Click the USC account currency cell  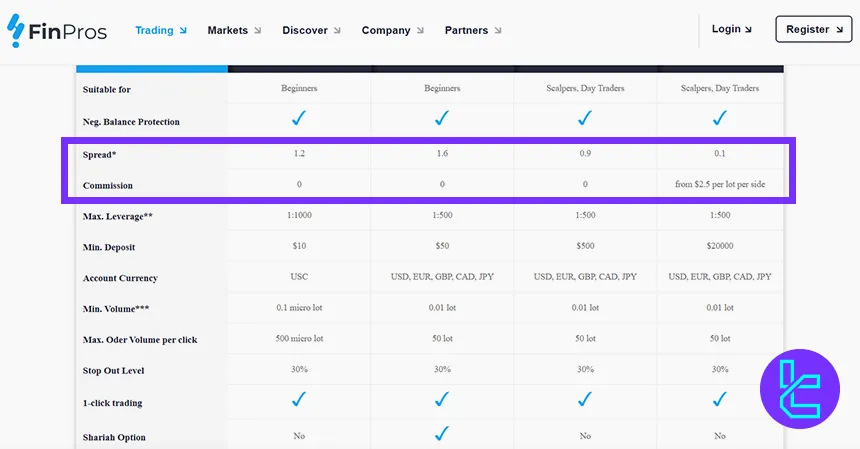(299, 276)
